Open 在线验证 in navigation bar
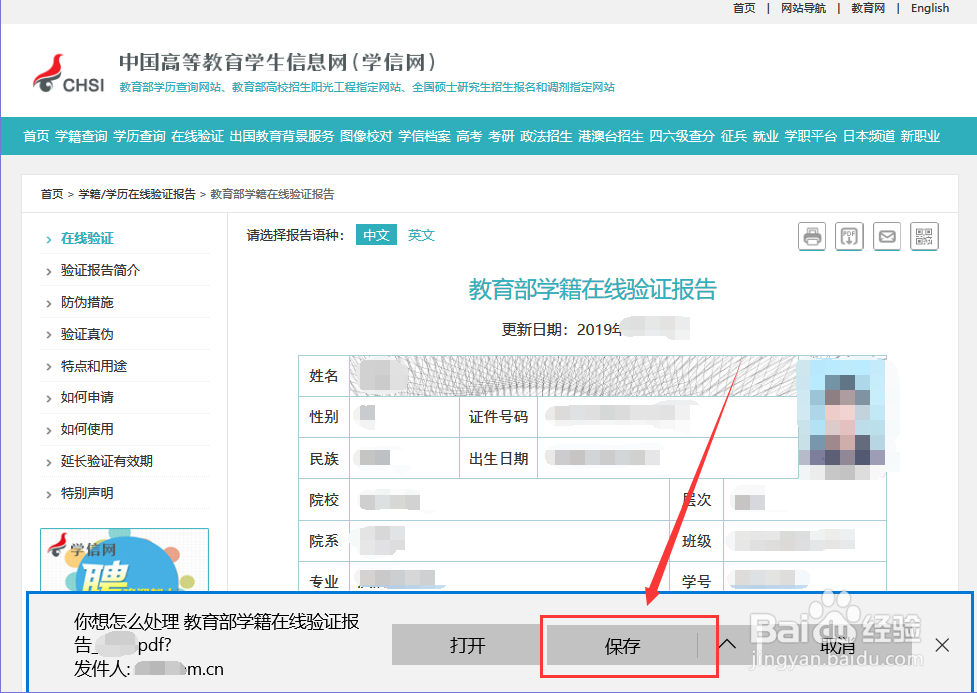The image size is (977, 693). [198, 136]
